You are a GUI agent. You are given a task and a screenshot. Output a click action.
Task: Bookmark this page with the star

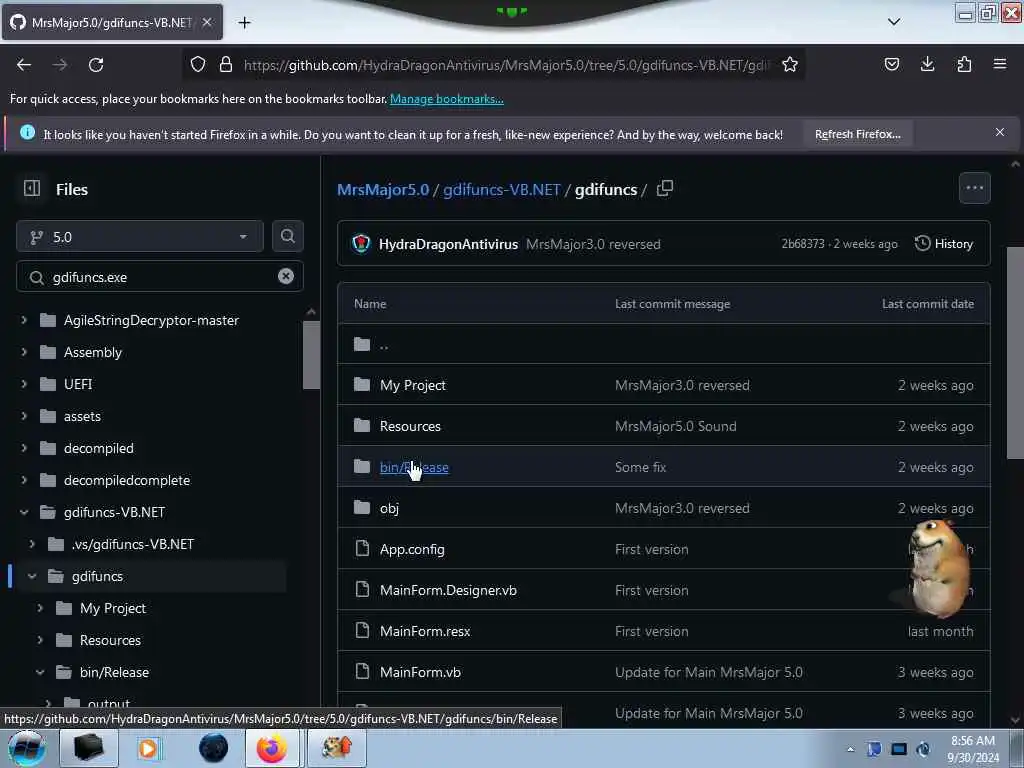click(x=790, y=64)
